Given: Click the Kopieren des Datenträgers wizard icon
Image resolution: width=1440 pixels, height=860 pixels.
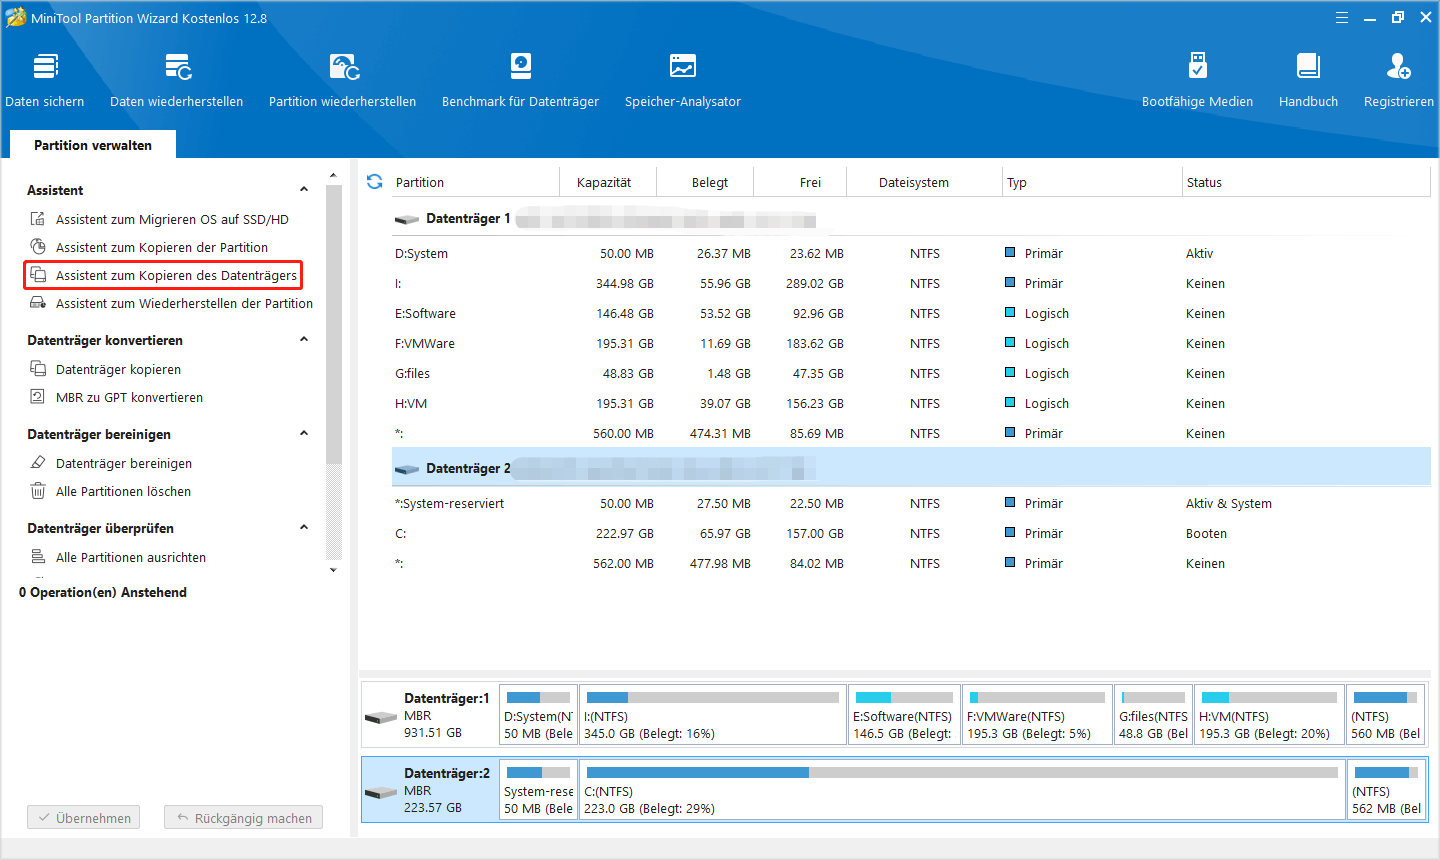Looking at the screenshot, I should (38, 275).
